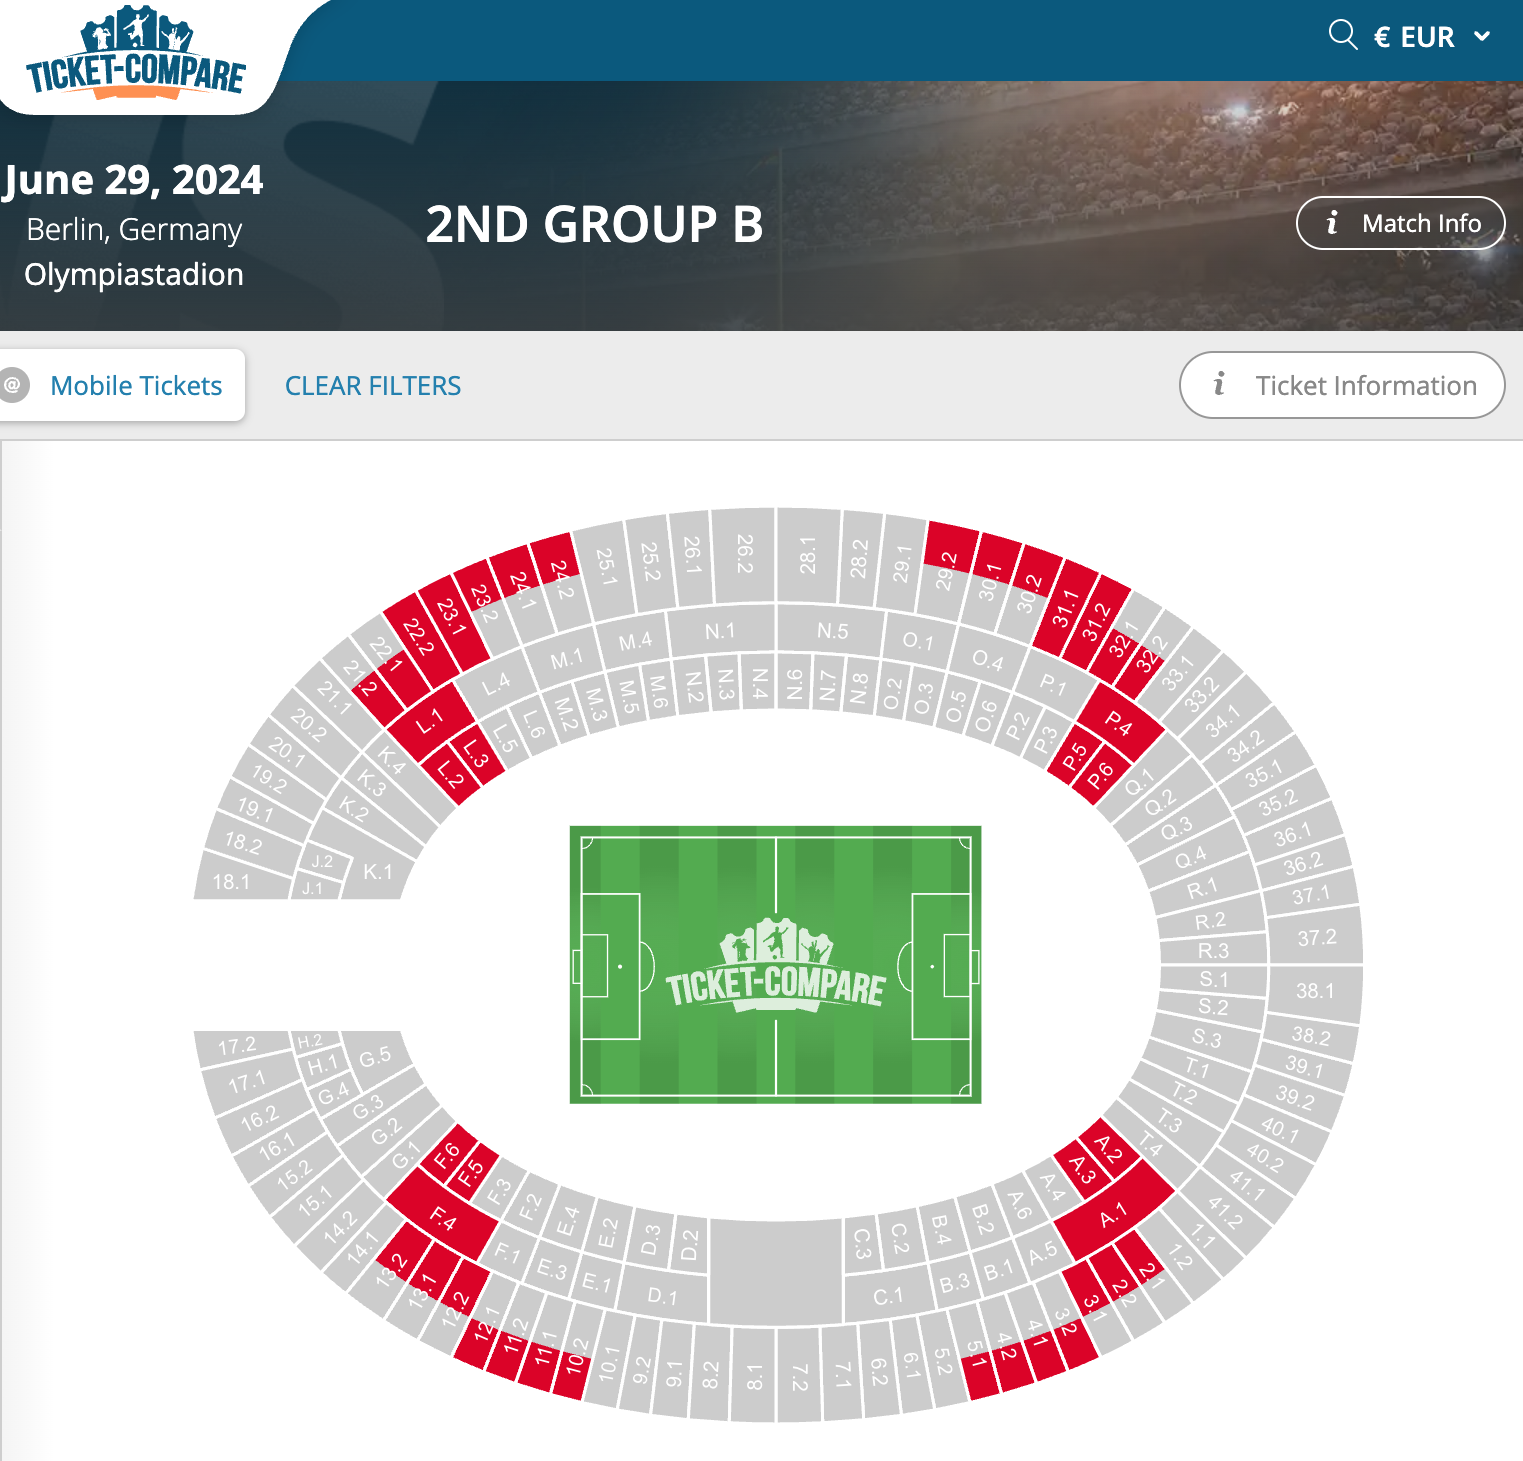Open the EUR currency dropdown

[x=1431, y=37]
